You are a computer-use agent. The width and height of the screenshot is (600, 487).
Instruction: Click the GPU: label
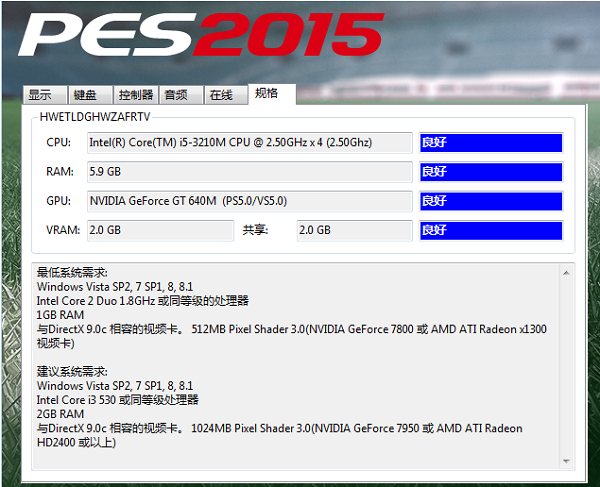pos(59,201)
